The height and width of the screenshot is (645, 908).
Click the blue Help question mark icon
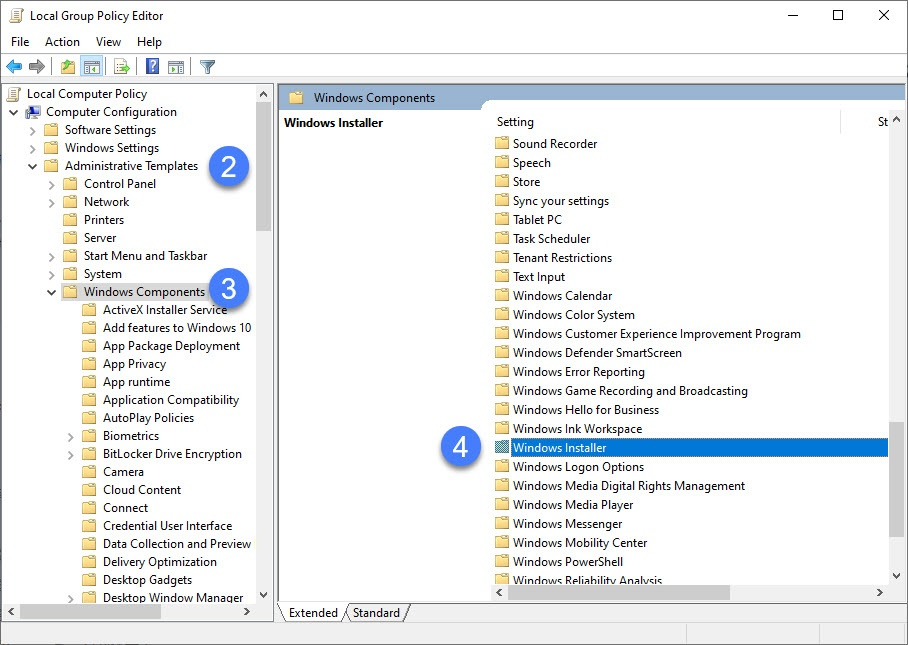[x=152, y=67]
